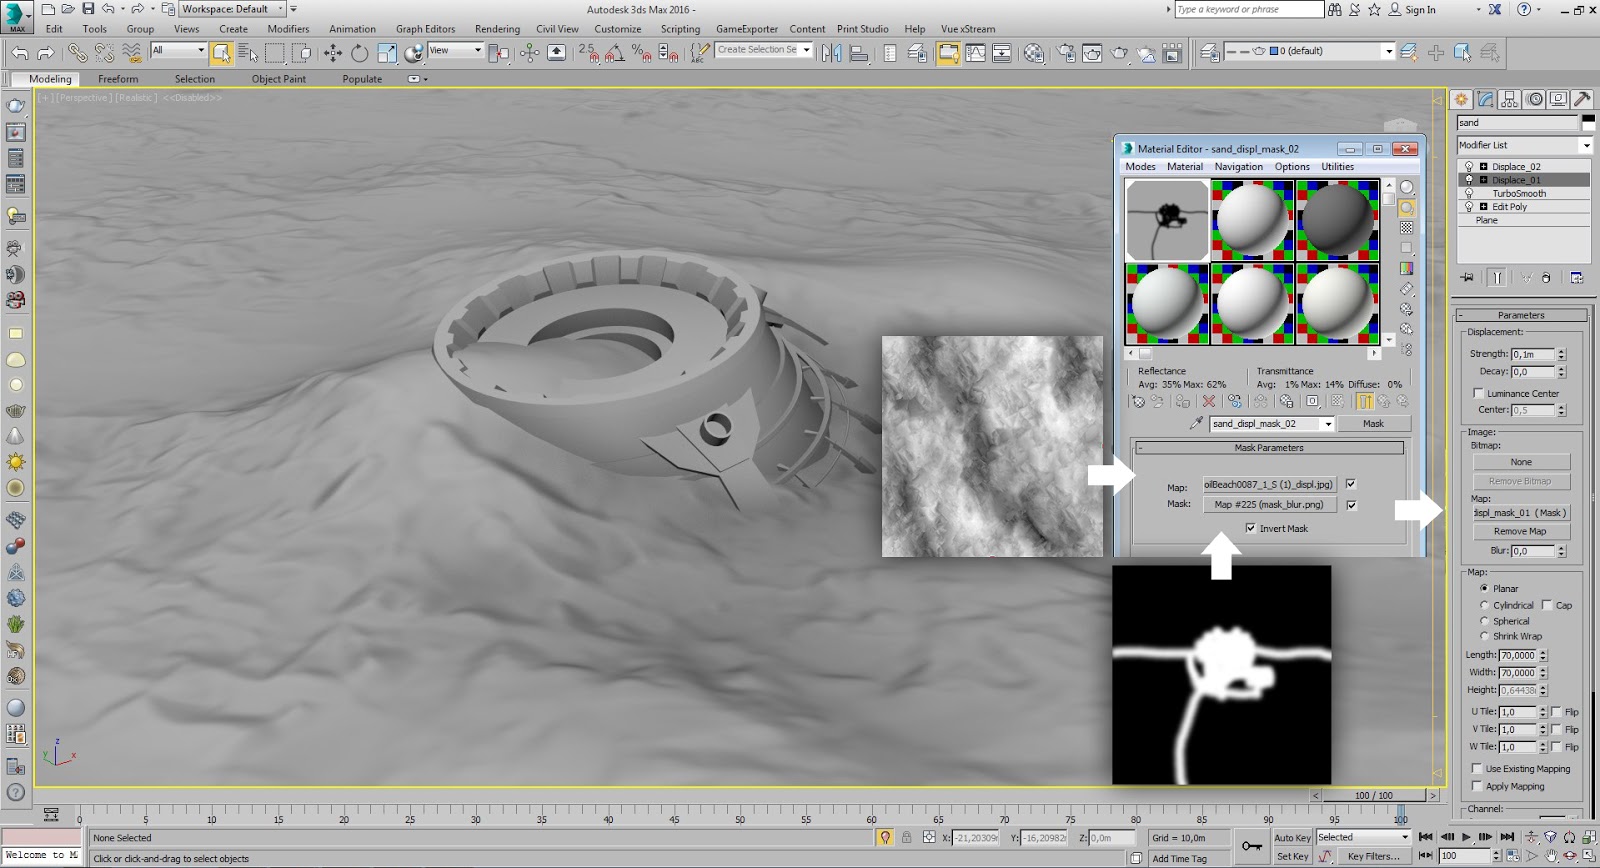
Task: Switch to the Freeform ribbon tab
Action: coord(118,79)
